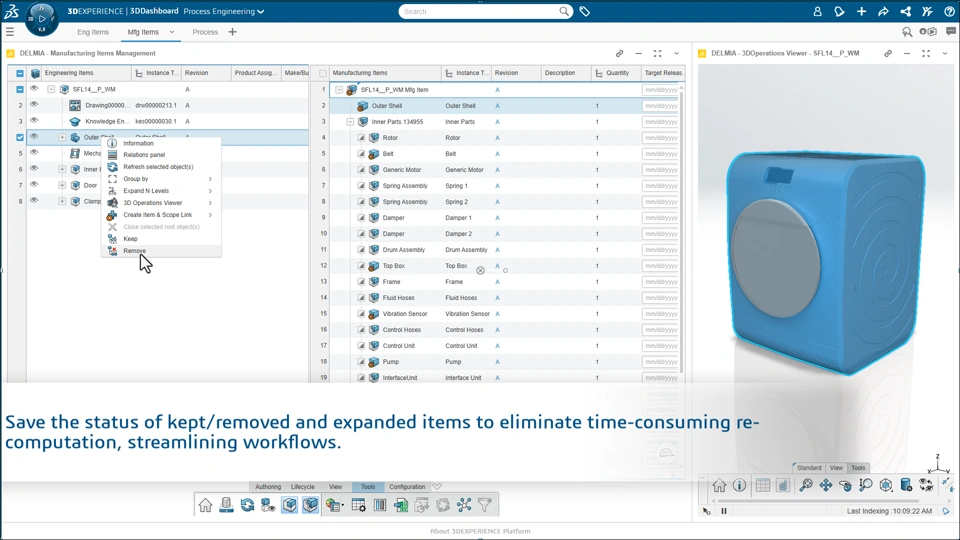Open About 3DEXPERIENCE Platform link
This screenshot has height=540, width=960.
pos(480,531)
